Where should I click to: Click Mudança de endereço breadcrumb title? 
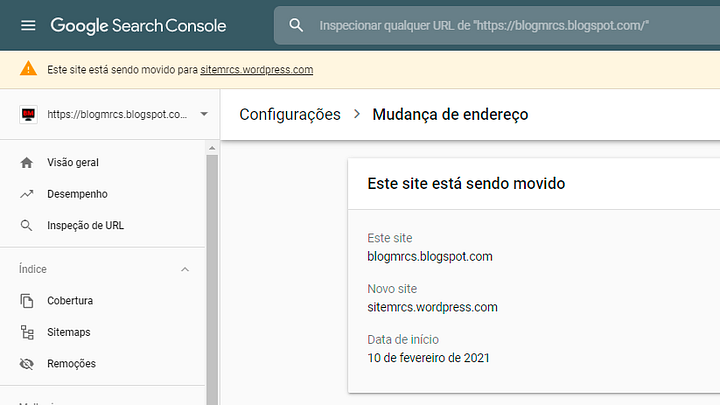tap(450, 114)
